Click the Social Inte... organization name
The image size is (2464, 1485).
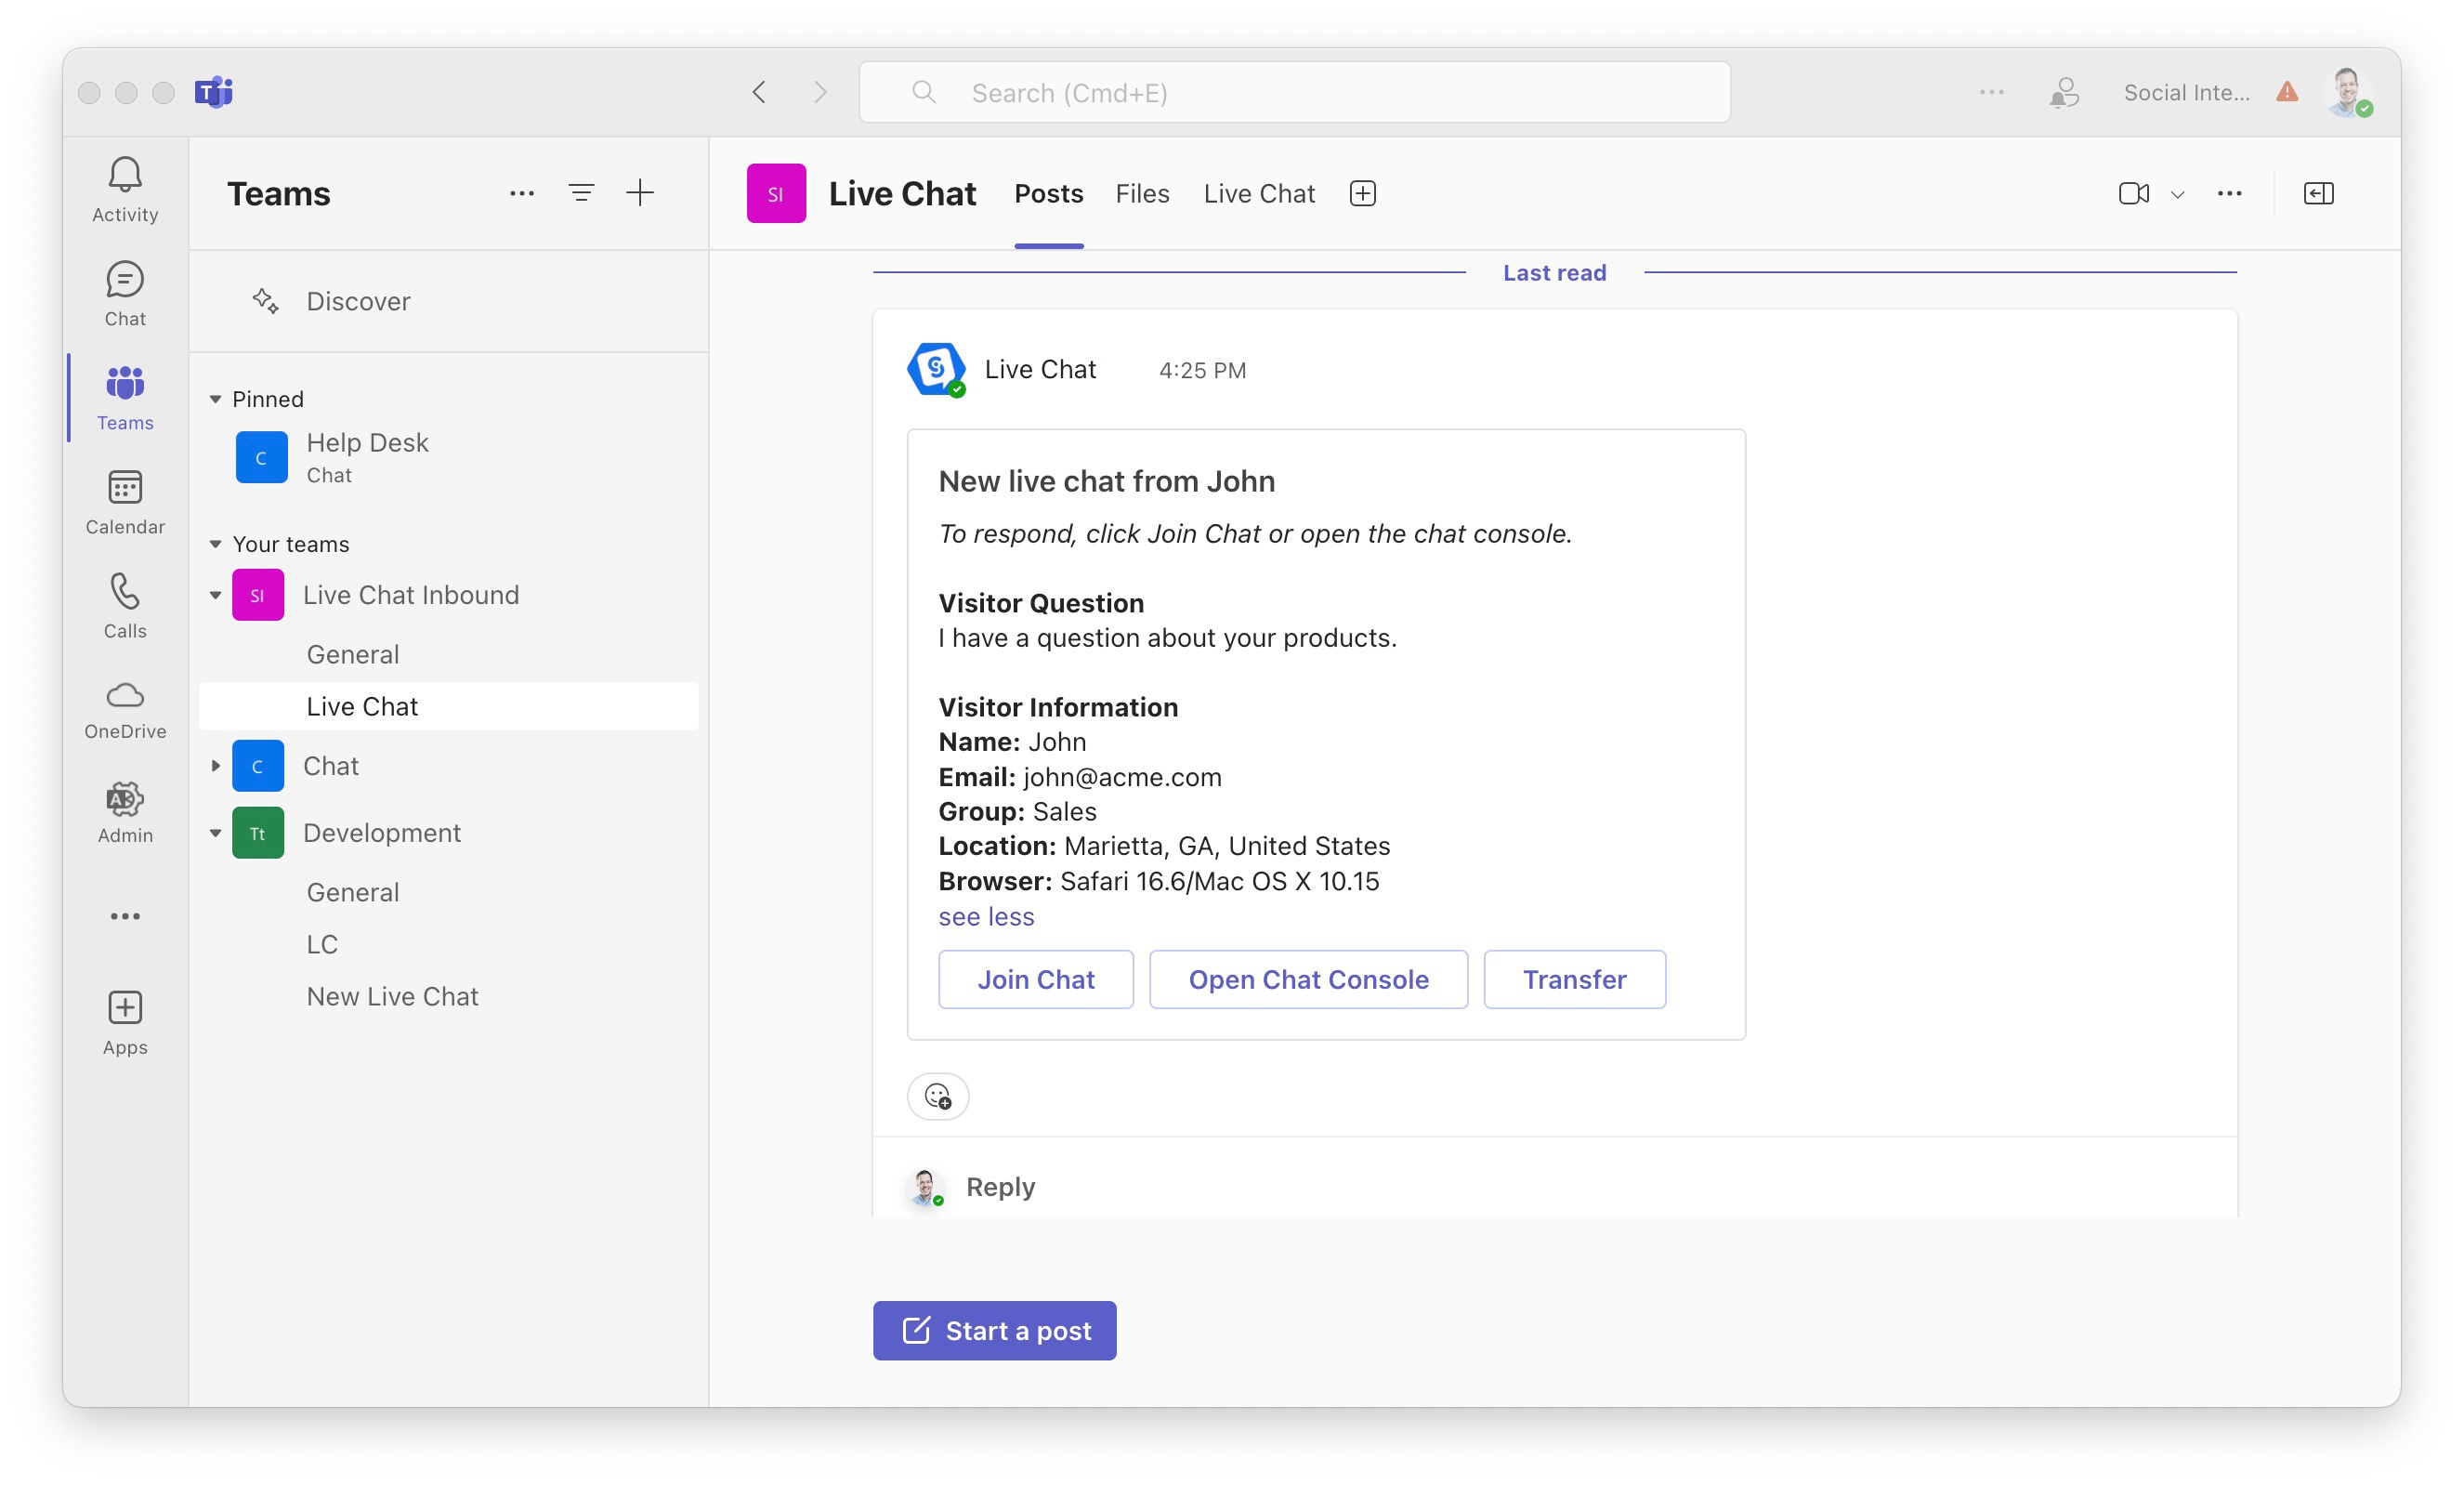click(2186, 92)
